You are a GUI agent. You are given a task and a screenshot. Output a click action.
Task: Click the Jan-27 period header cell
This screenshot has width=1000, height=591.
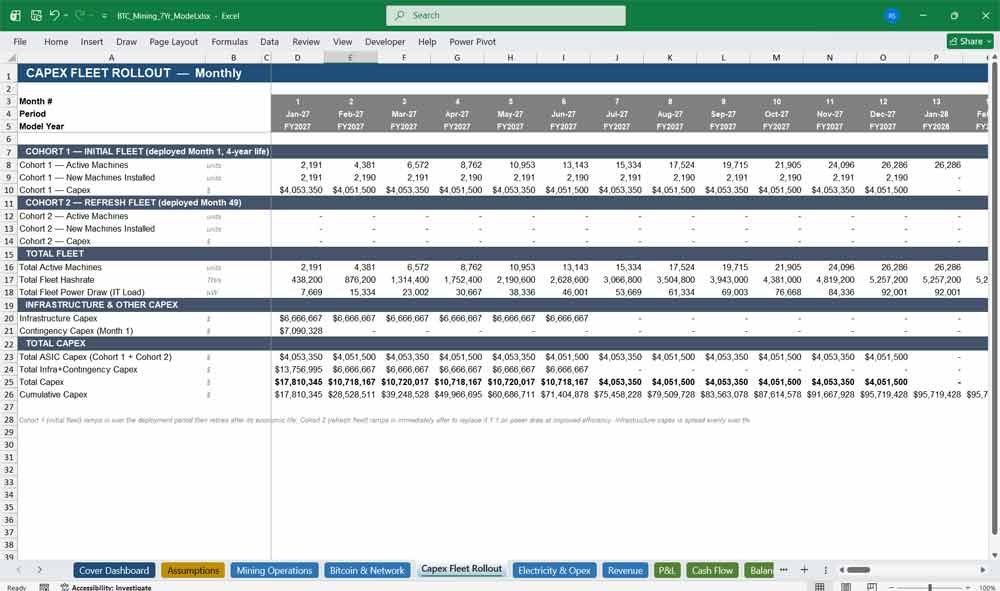click(x=297, y=114)
